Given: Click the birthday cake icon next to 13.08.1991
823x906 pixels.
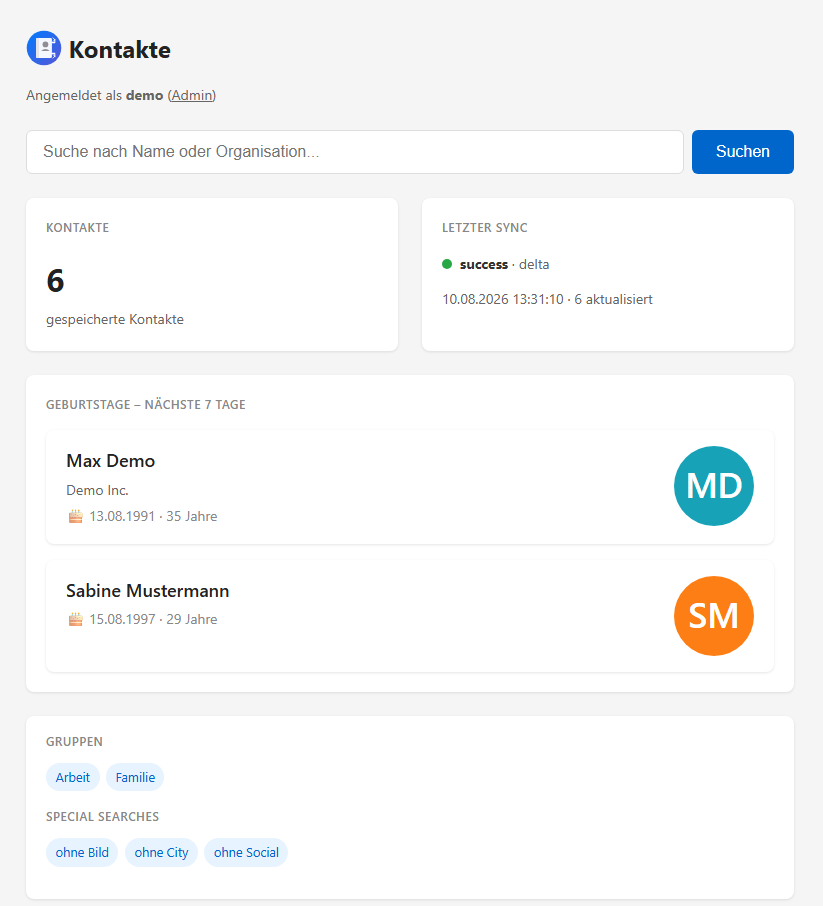Looking at the screenshot, I should click(76, 516).
